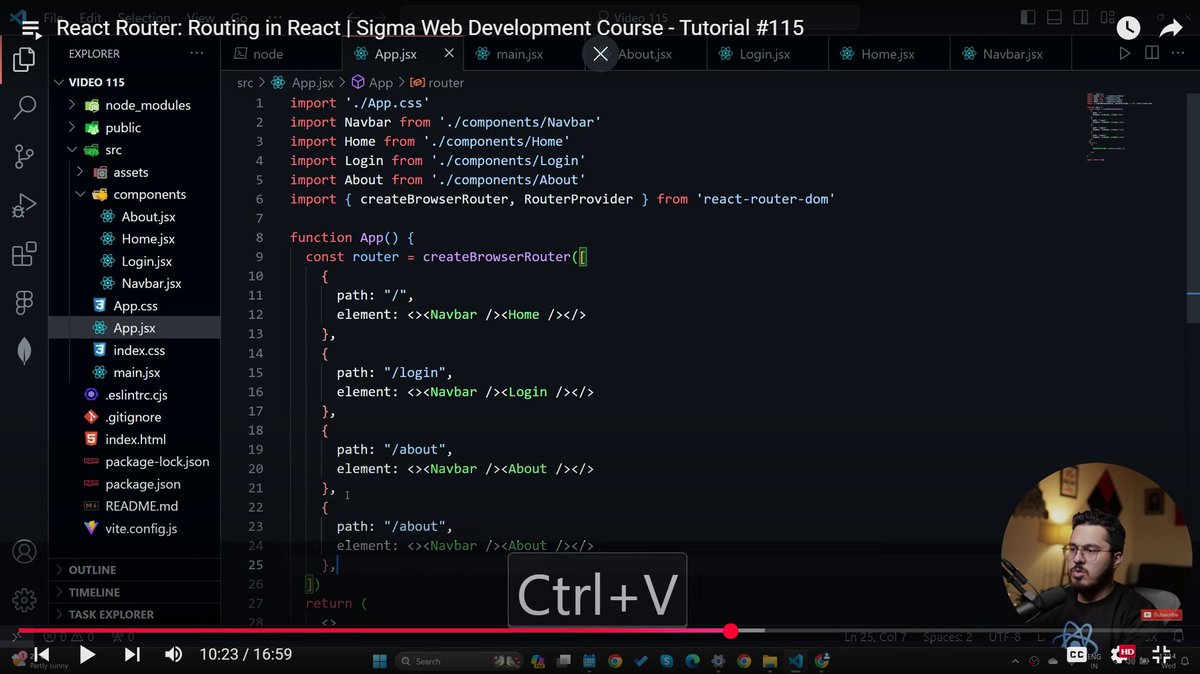Image resolution: width=1200 pixels, height=674 pixels.
Task: Click the video play button
Action: click(87, 654)
